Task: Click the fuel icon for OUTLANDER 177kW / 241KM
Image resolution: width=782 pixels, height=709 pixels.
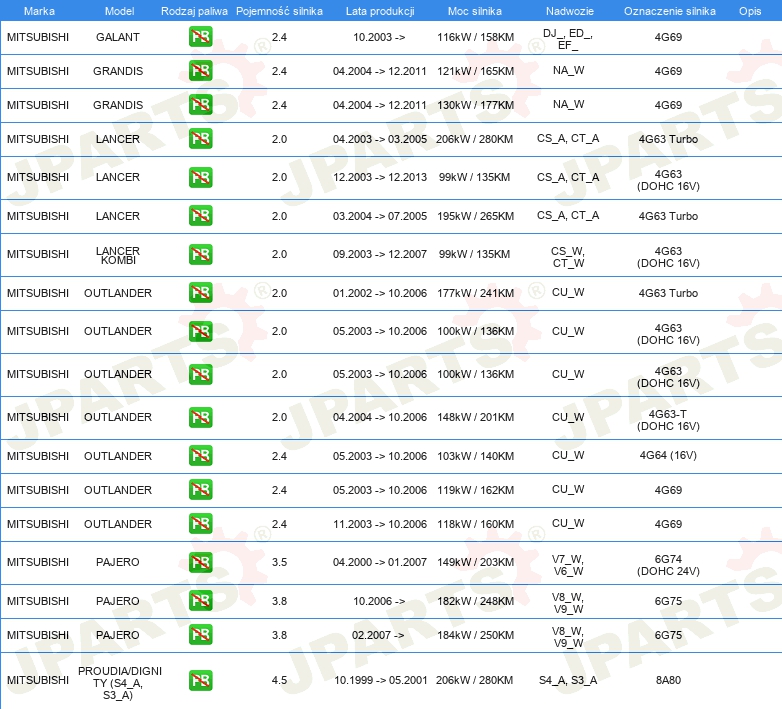Action: [200, 293]
